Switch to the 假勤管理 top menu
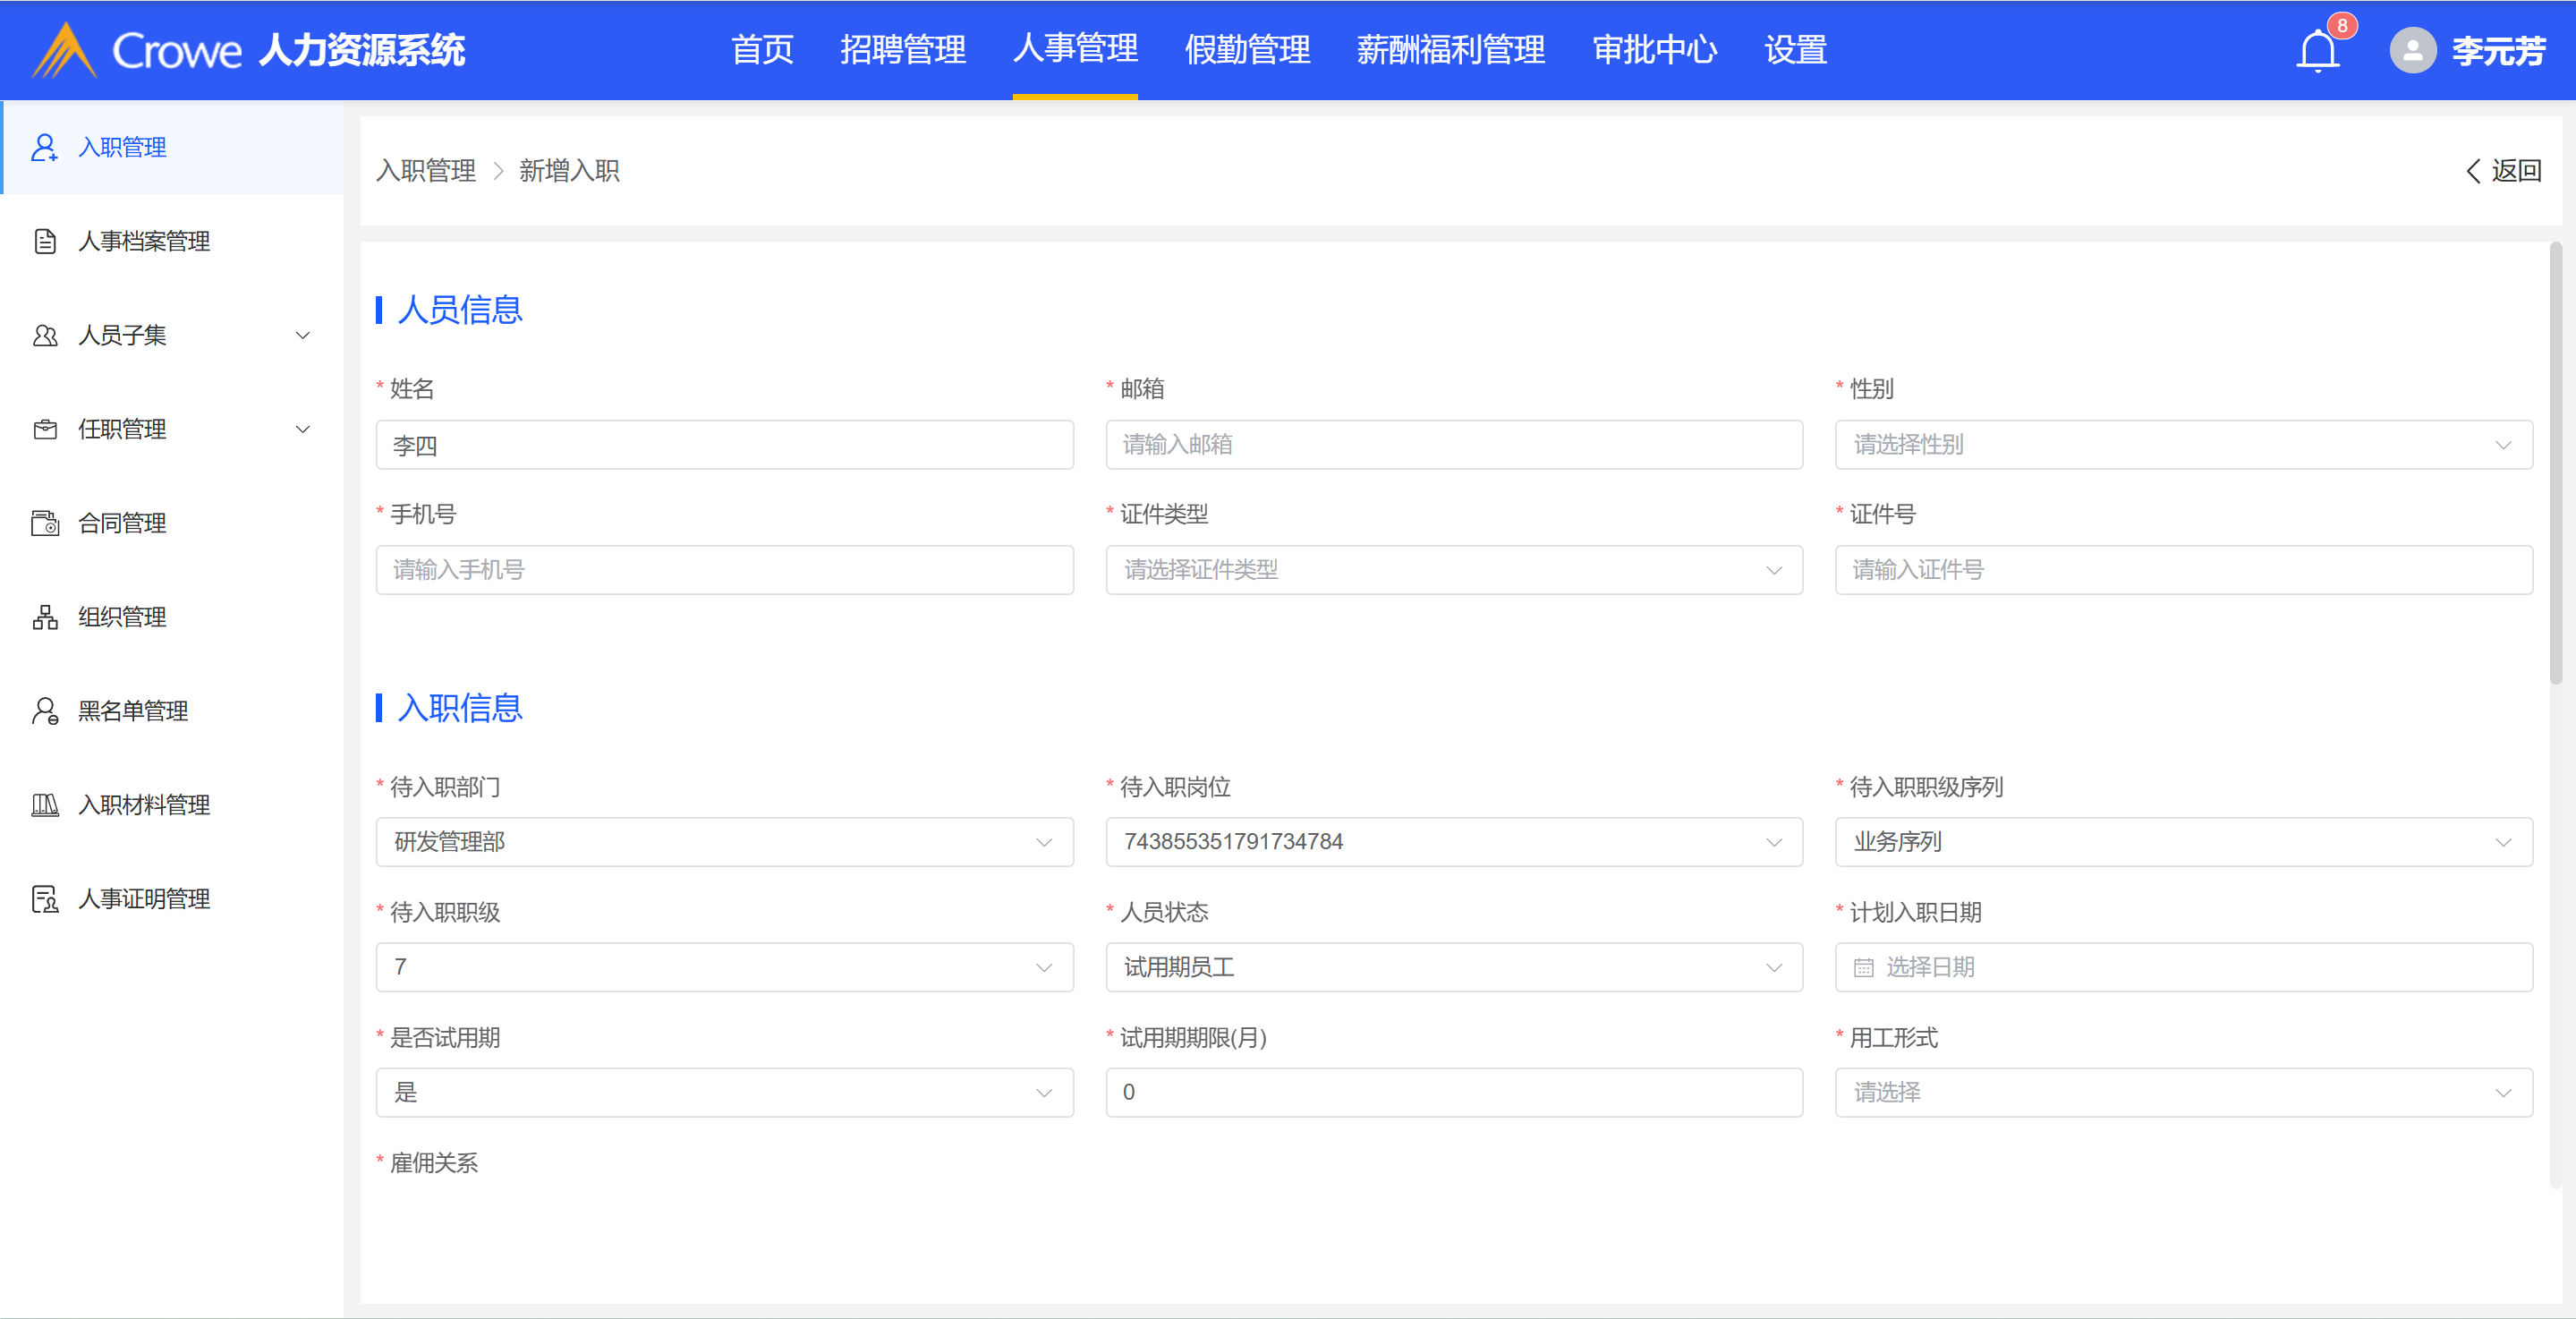This screenshot has height=1319, width=2576. pyautogui.click(x=1246, y=50)
